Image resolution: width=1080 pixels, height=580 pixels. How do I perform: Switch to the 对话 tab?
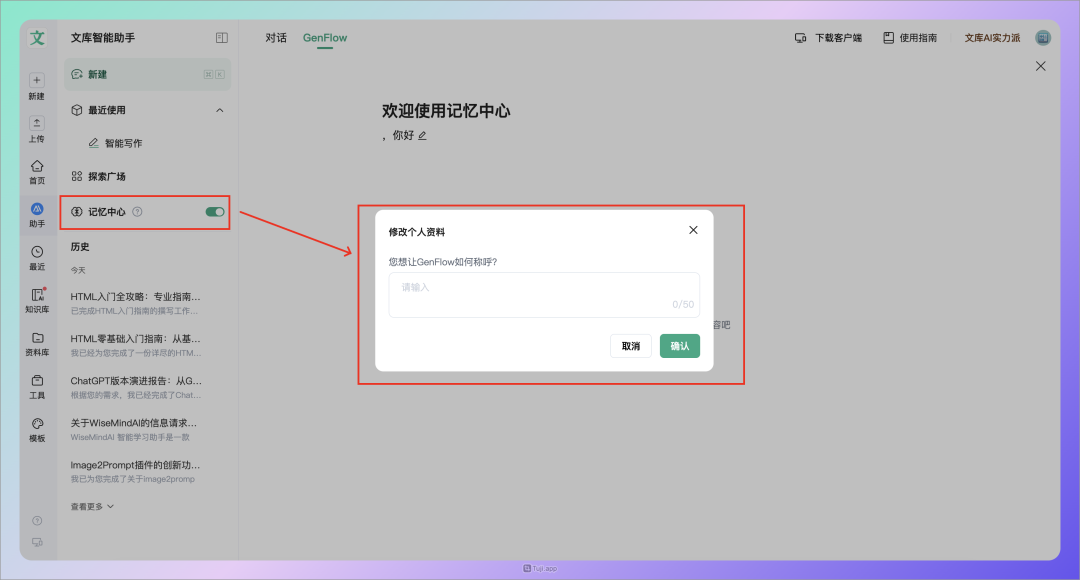point(276,37)
